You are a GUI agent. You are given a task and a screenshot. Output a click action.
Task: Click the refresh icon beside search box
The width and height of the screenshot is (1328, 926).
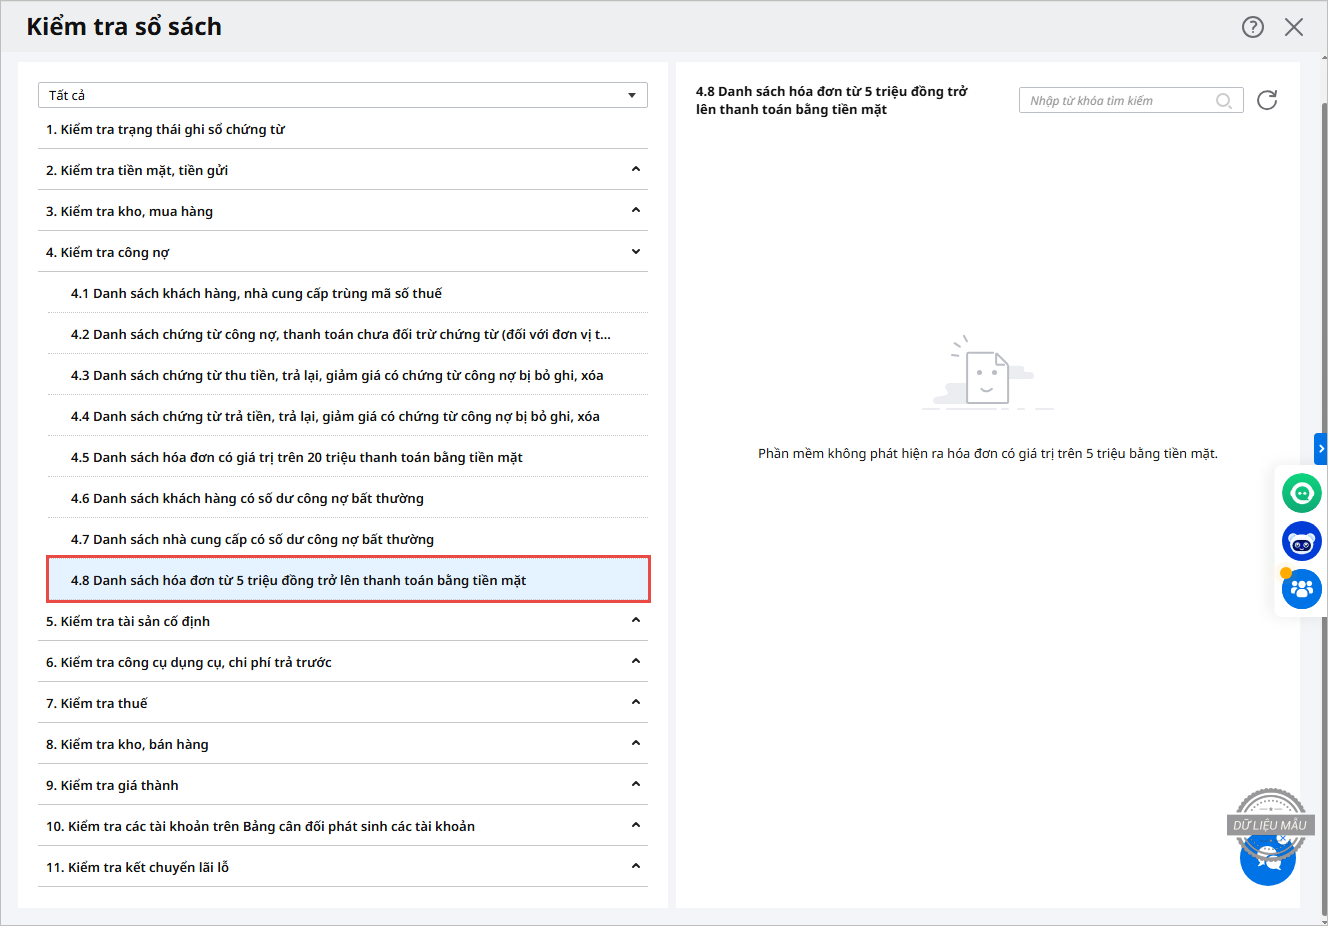tap(1267, 100)
